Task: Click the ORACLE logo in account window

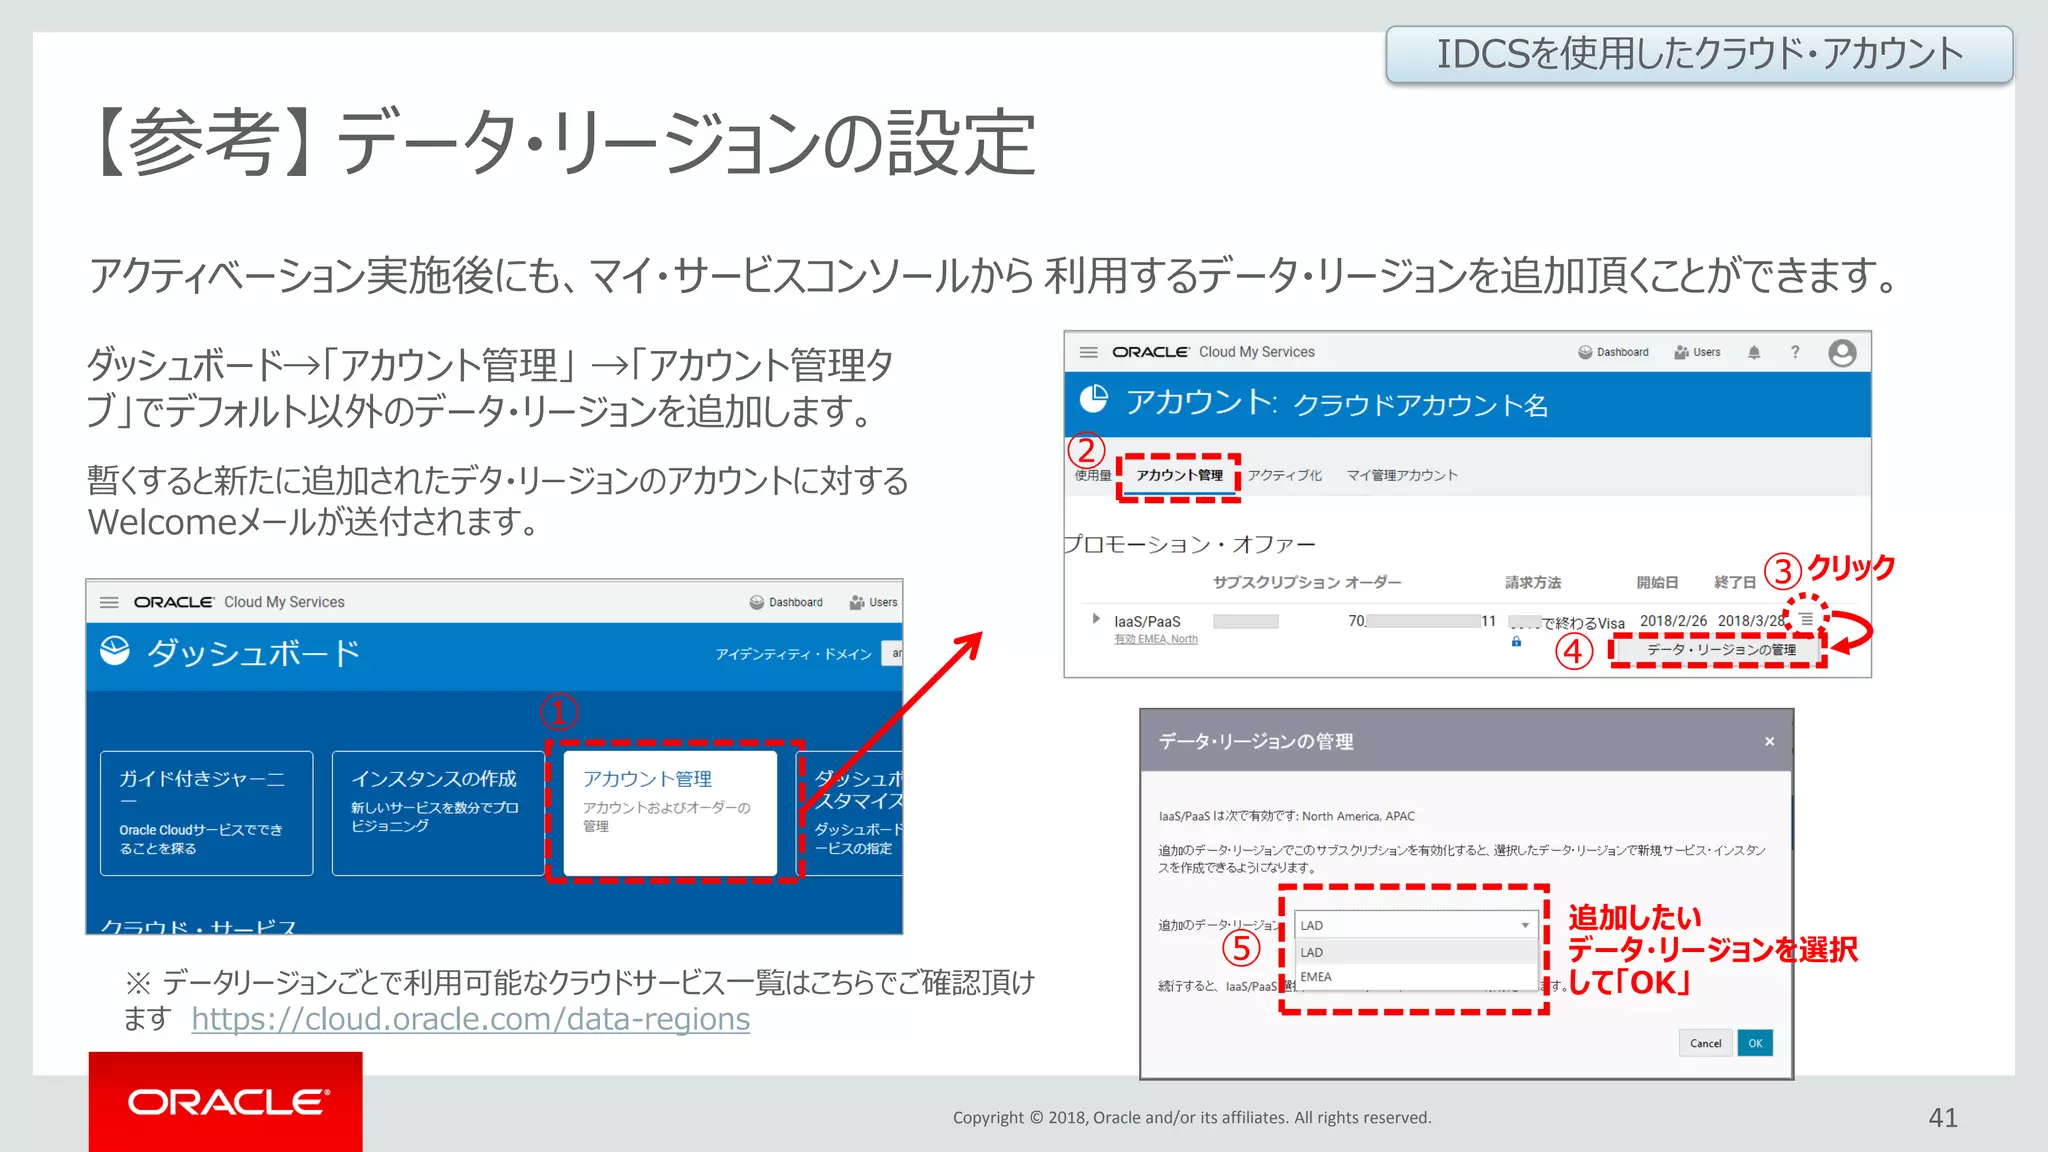Action: coord(1150,352)
